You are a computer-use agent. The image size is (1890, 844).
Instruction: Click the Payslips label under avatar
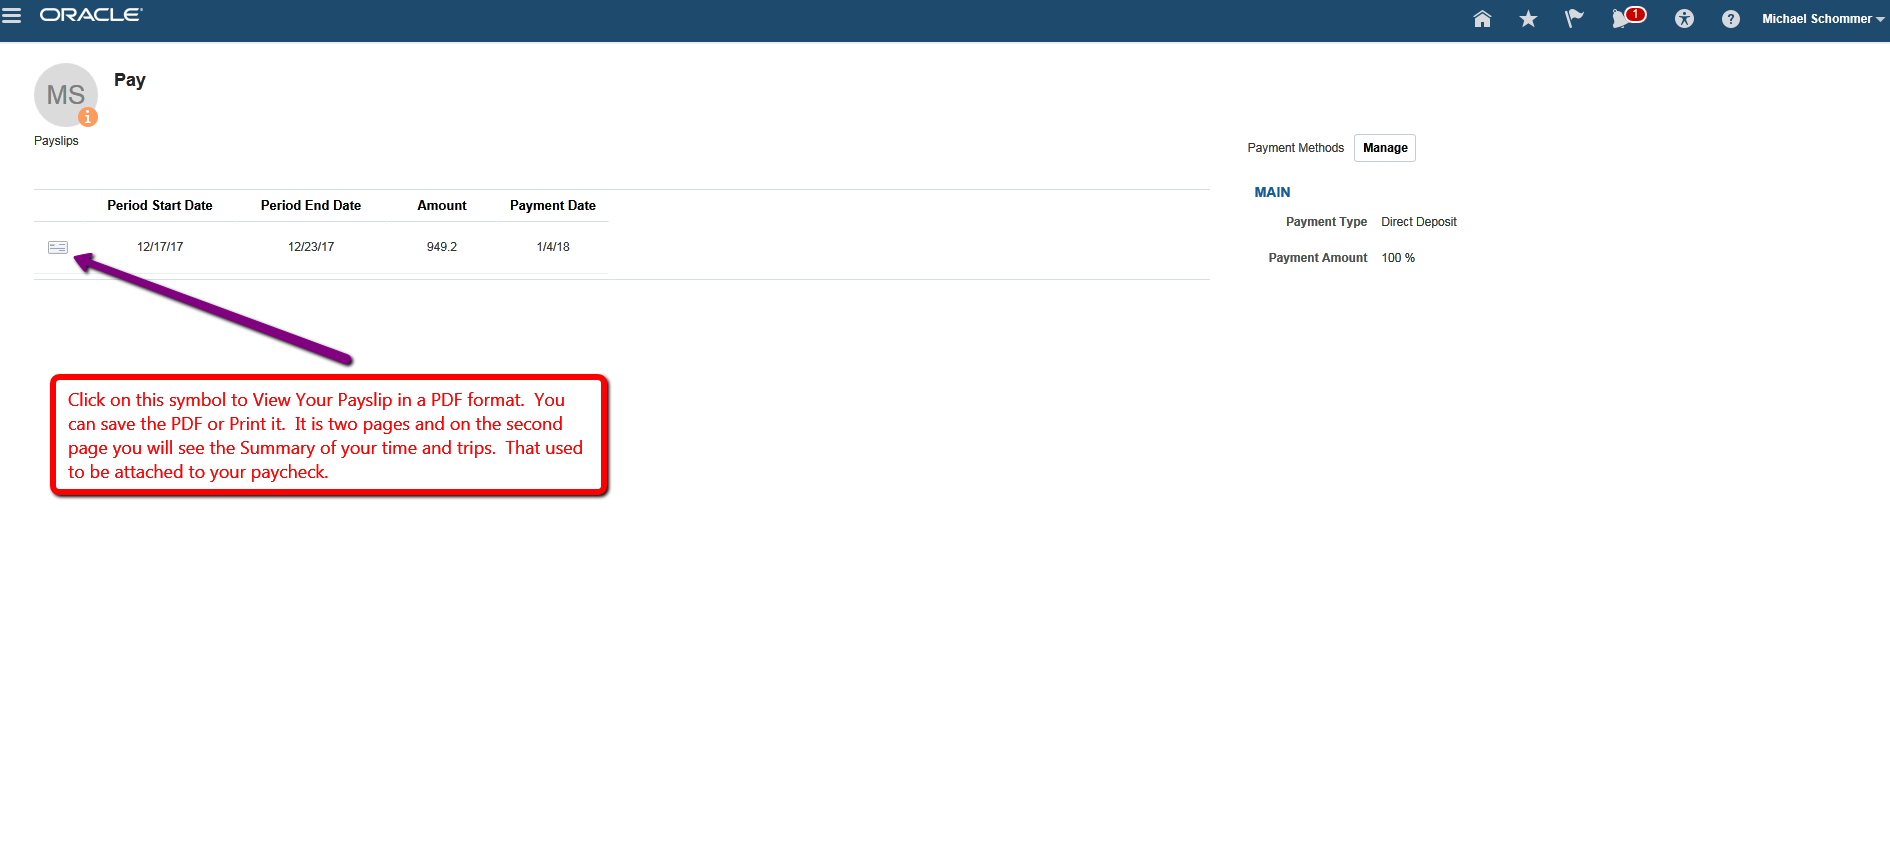(56, 141)
